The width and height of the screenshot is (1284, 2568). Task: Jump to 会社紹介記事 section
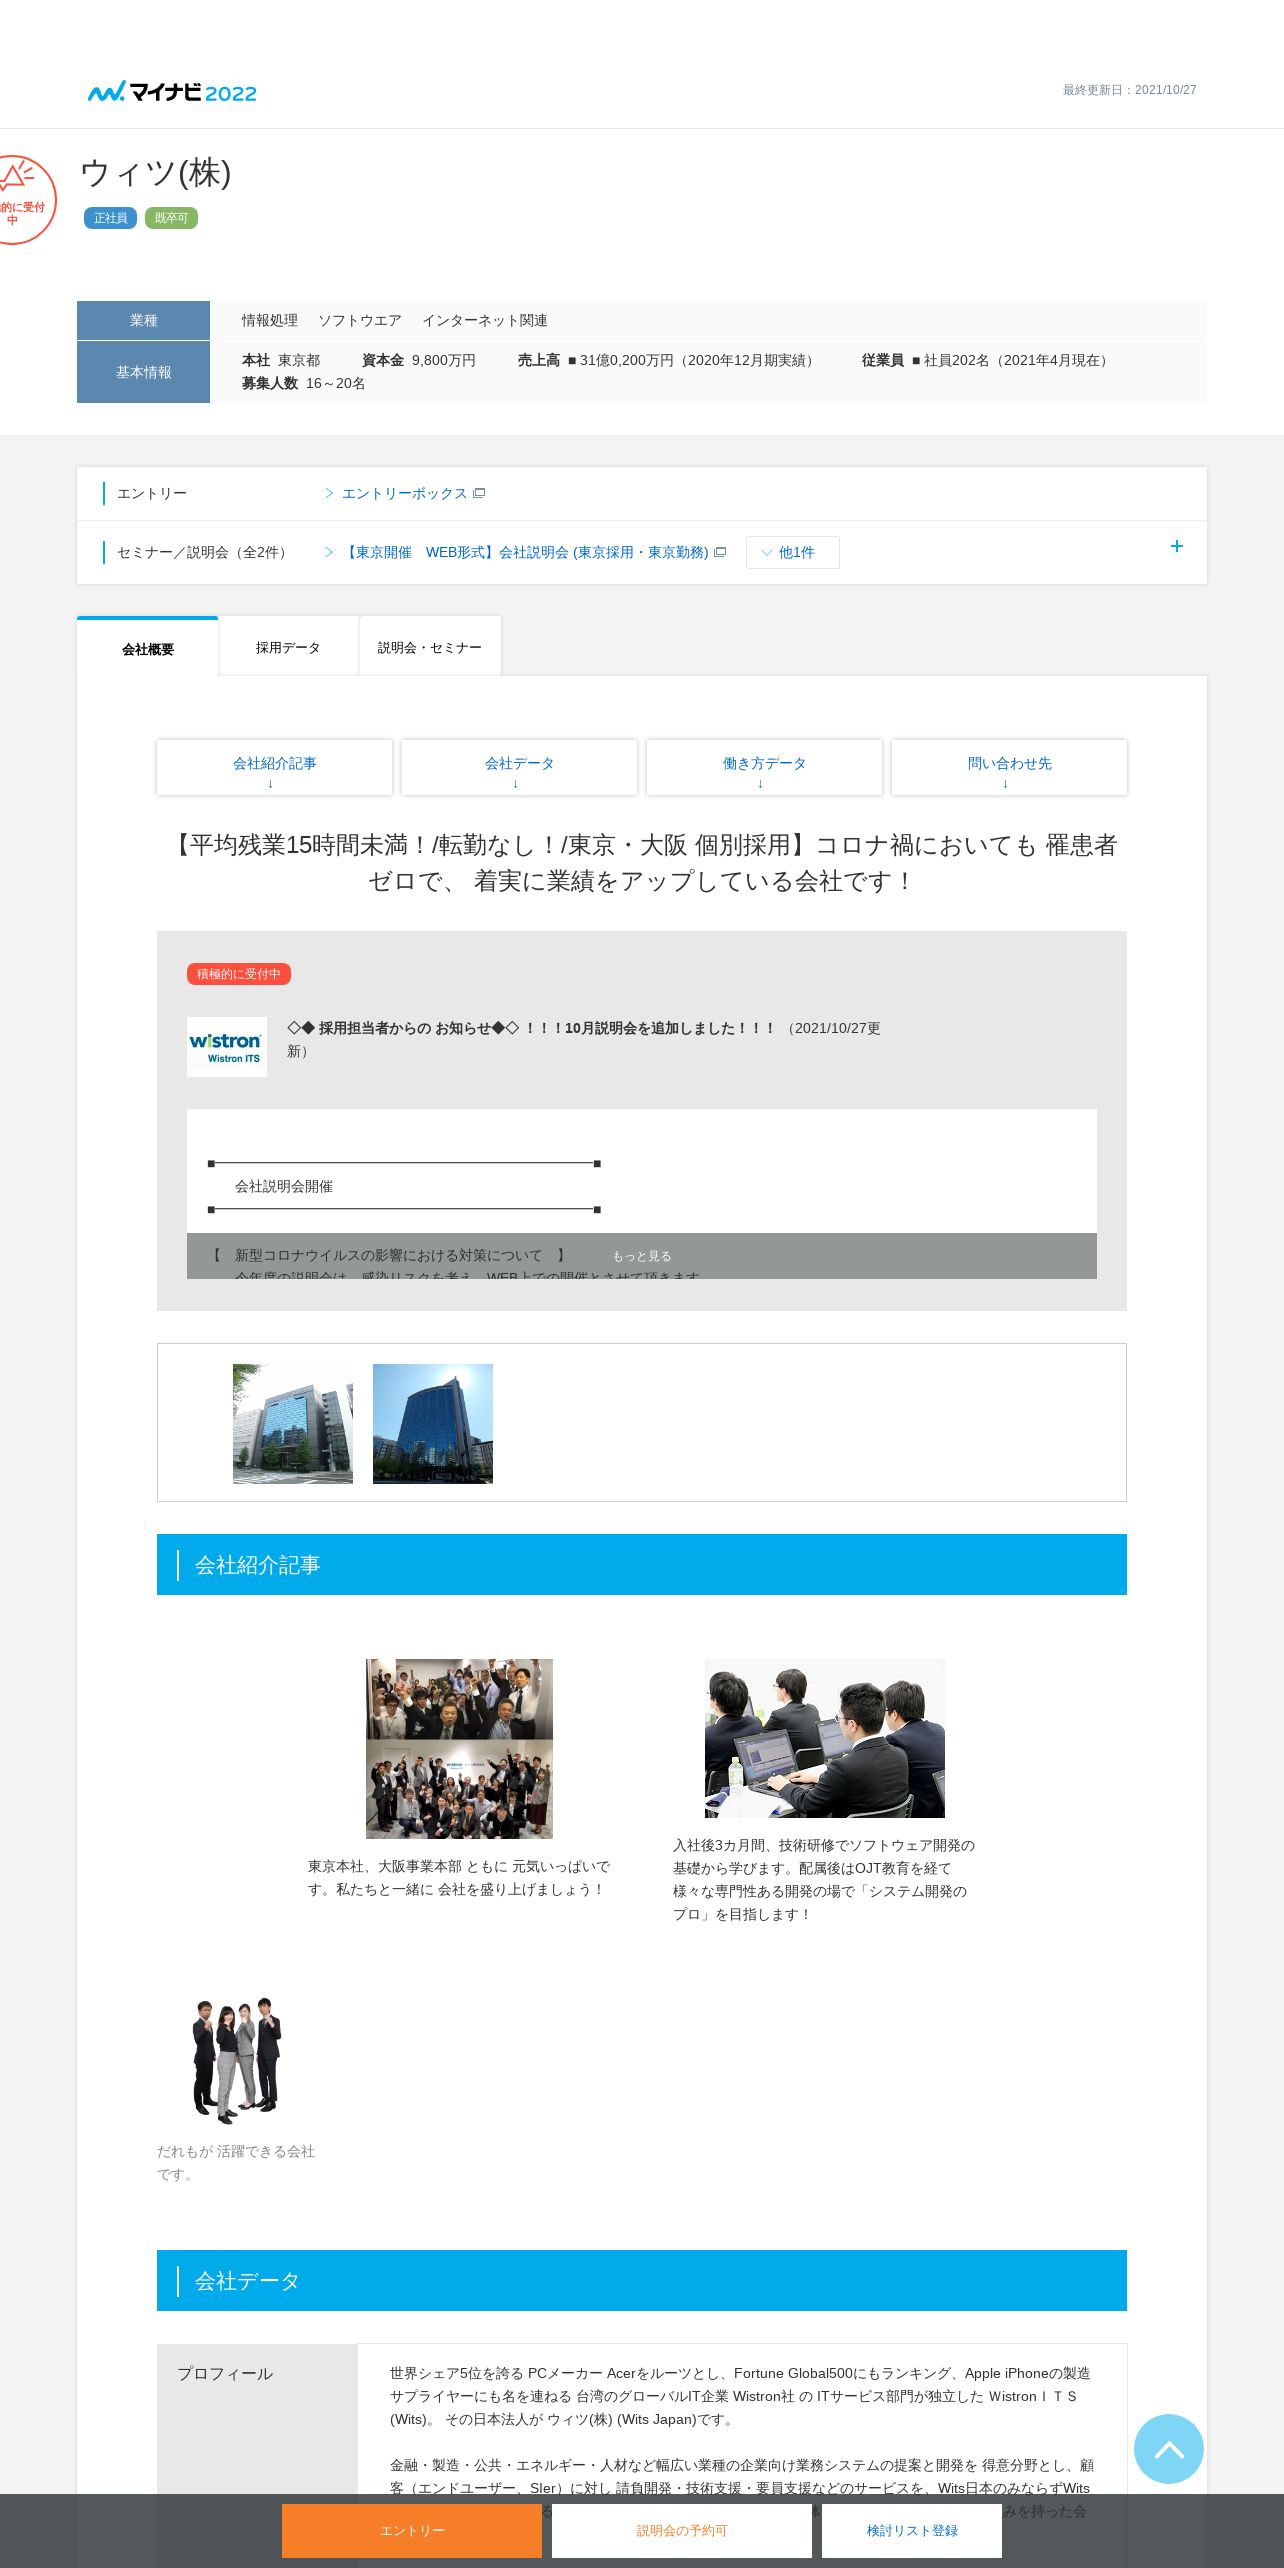pyautogui.click(x=274, y=767)
